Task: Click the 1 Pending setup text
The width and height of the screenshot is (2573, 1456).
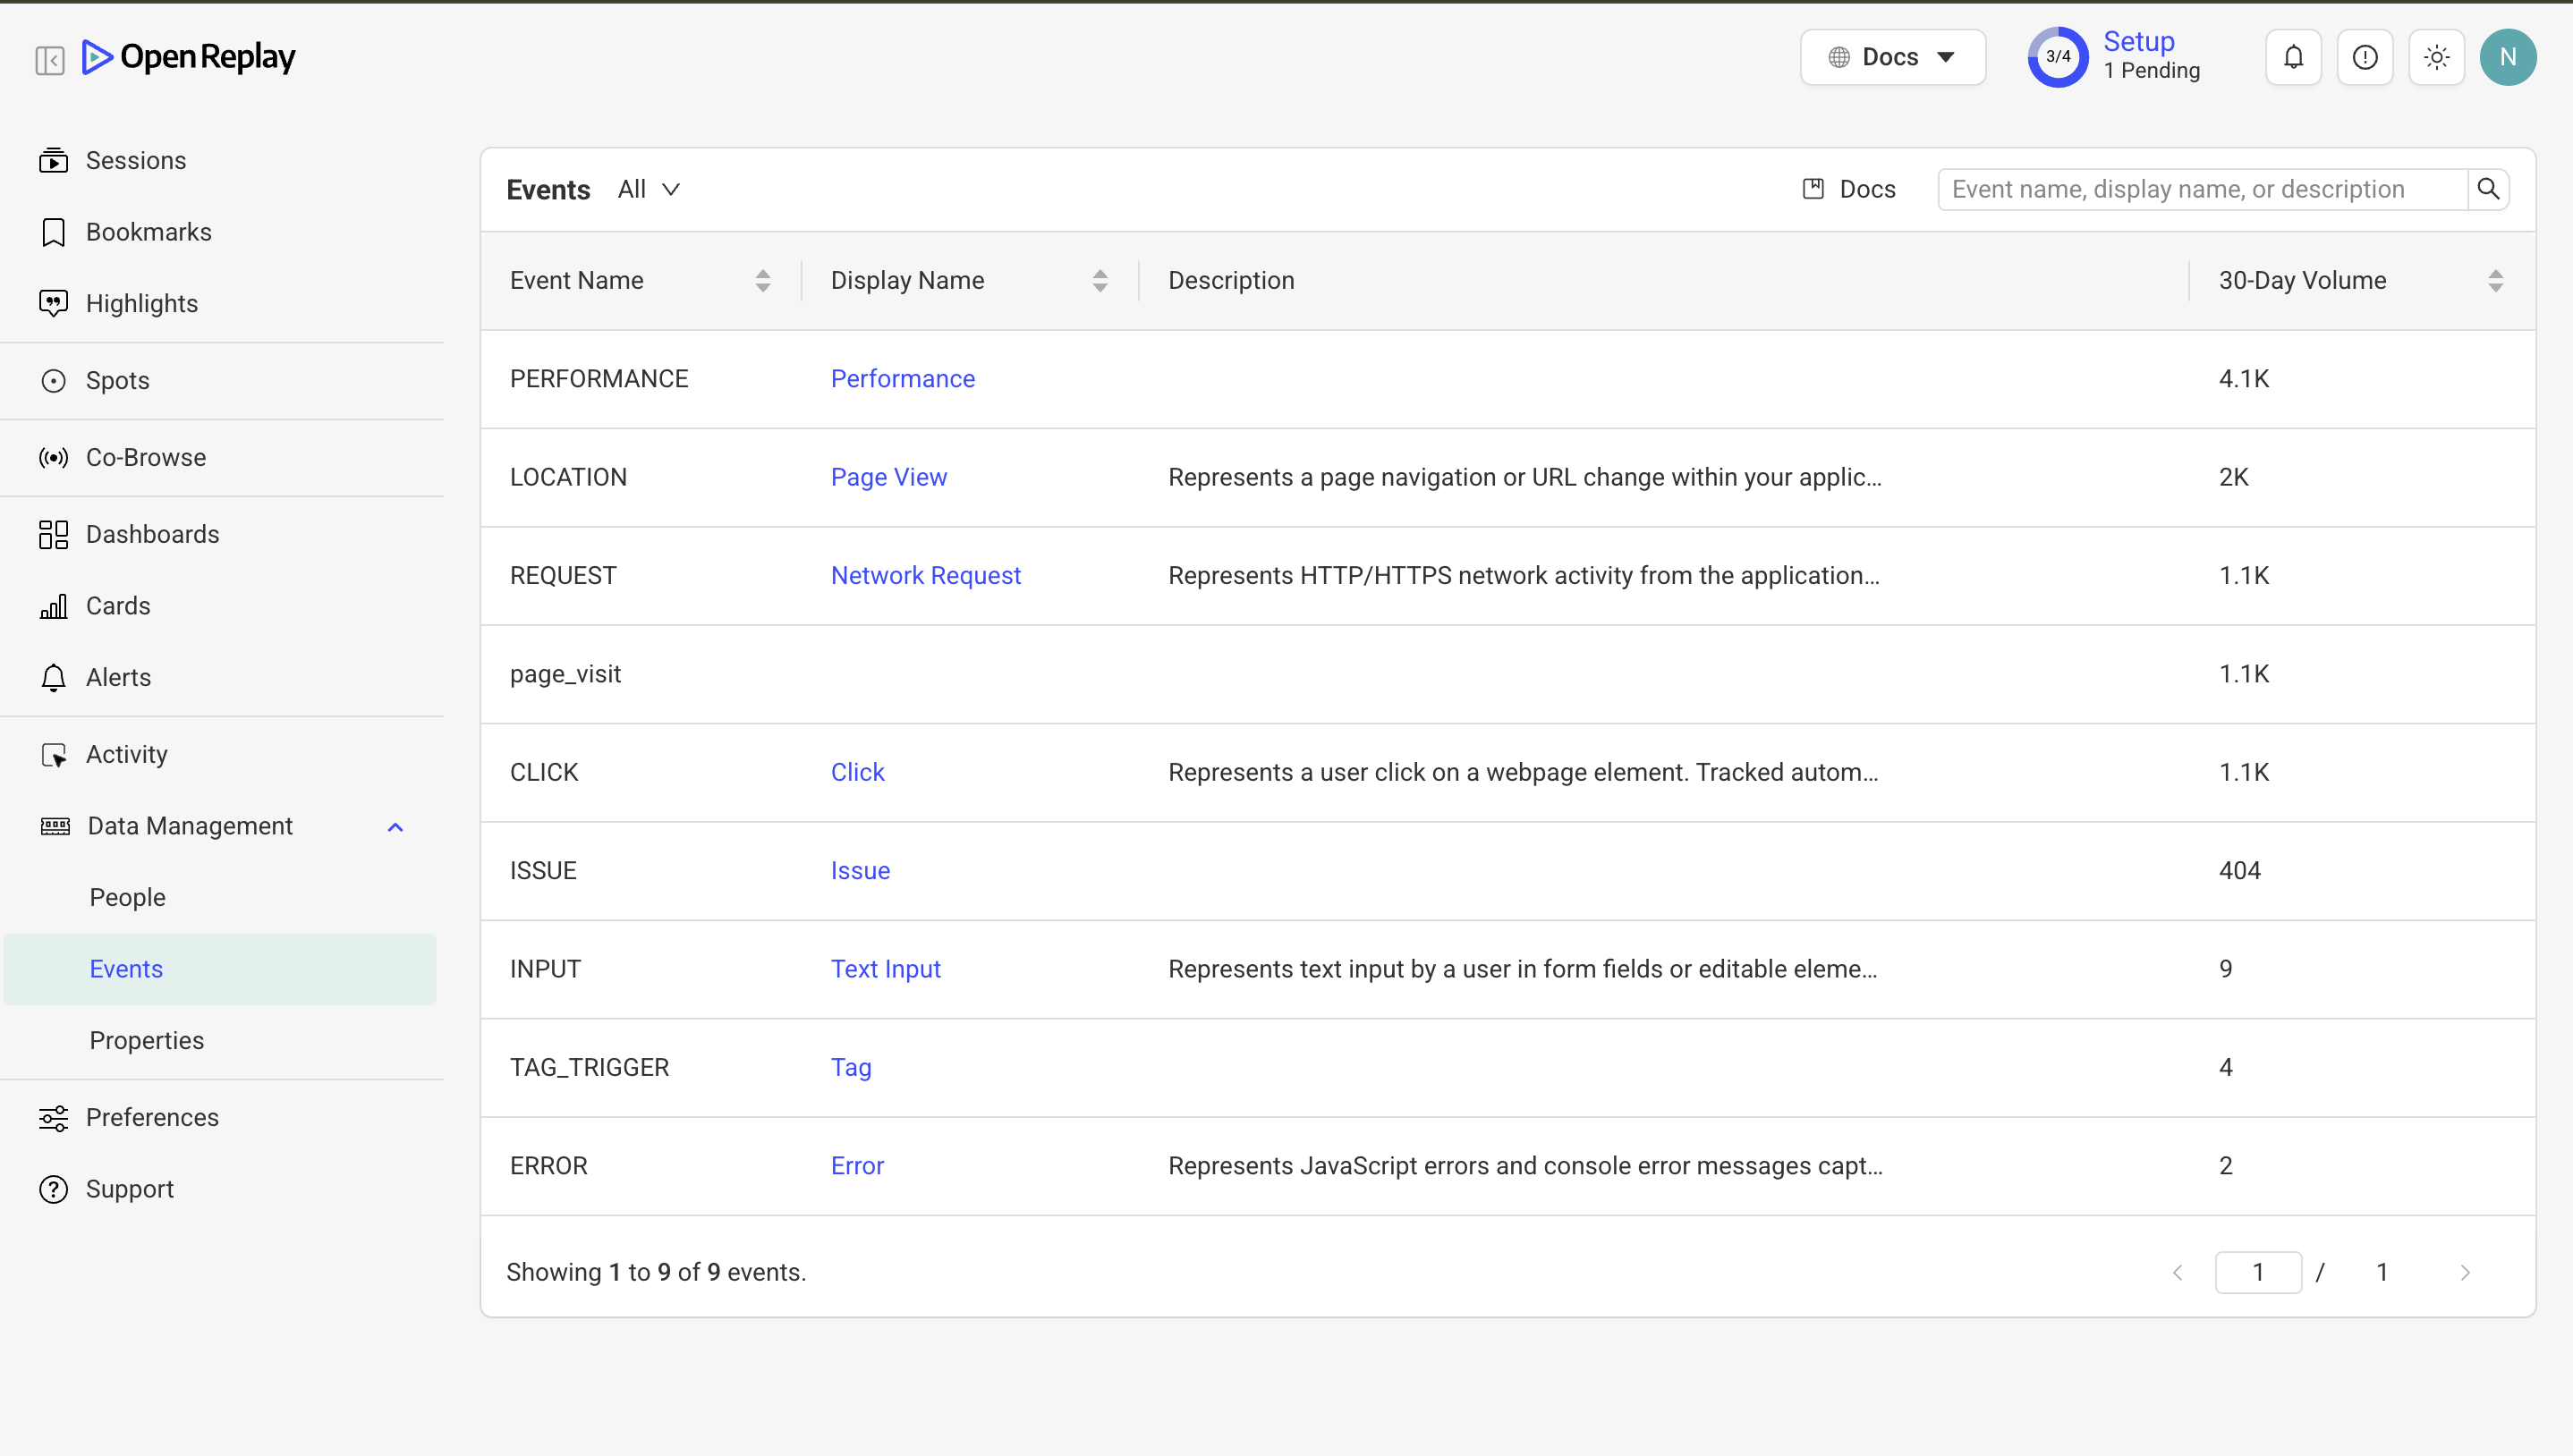Action: [2151, 70]
